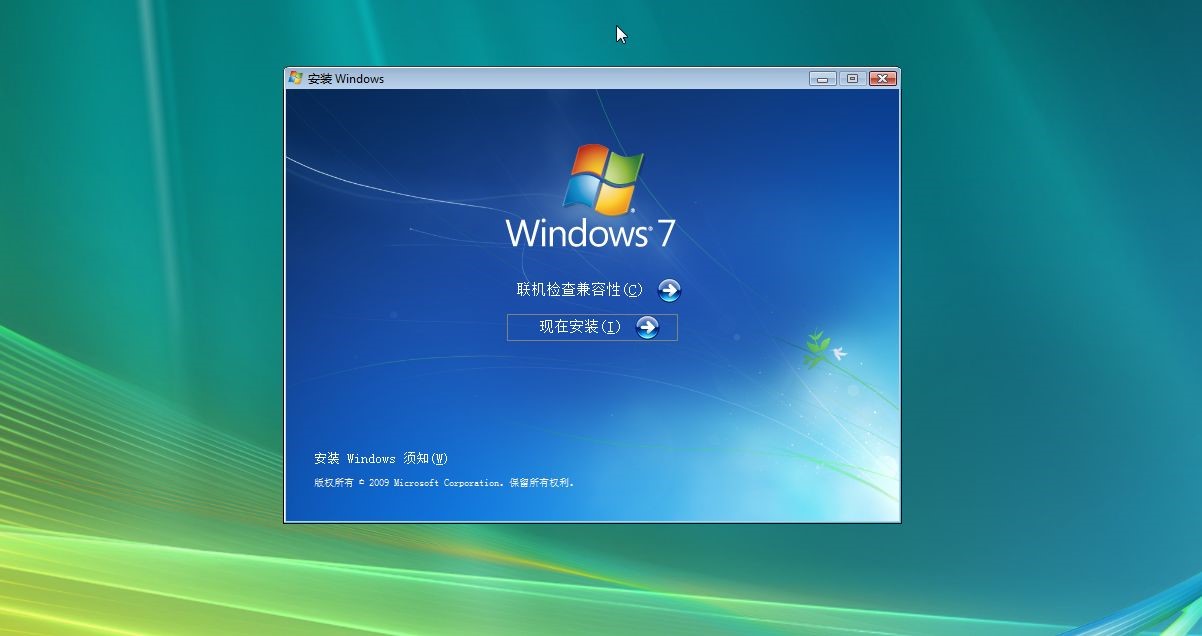Click the 现在安装(I) install now button

point(592,327)
